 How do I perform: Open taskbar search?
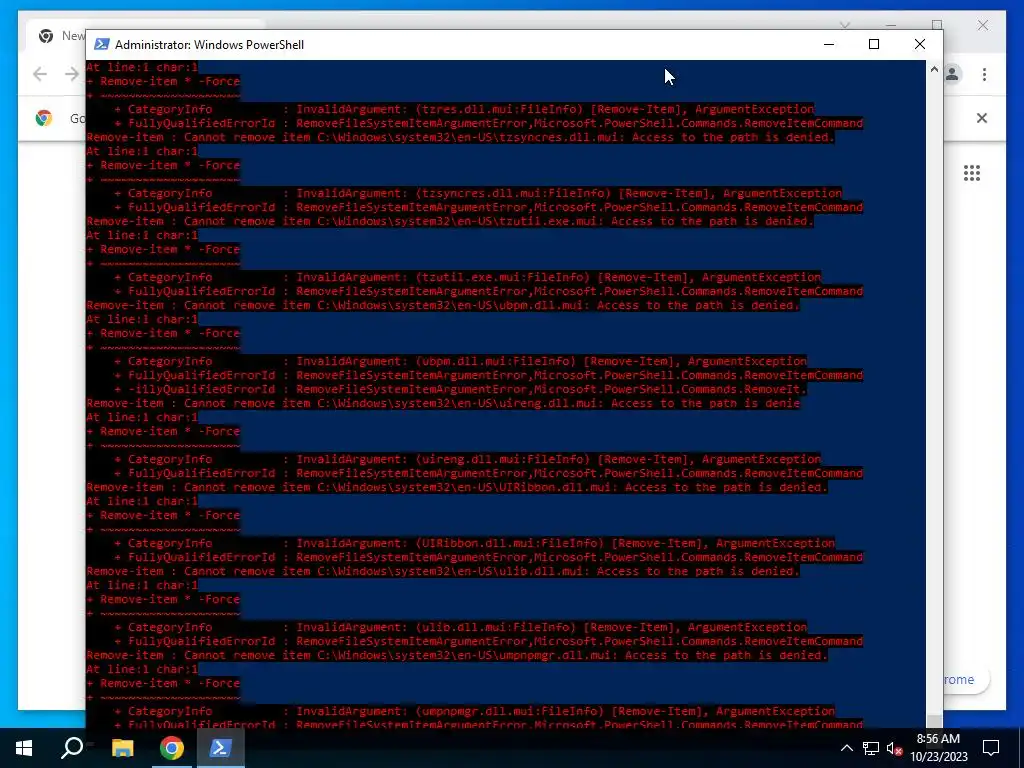tap(72, 748)
